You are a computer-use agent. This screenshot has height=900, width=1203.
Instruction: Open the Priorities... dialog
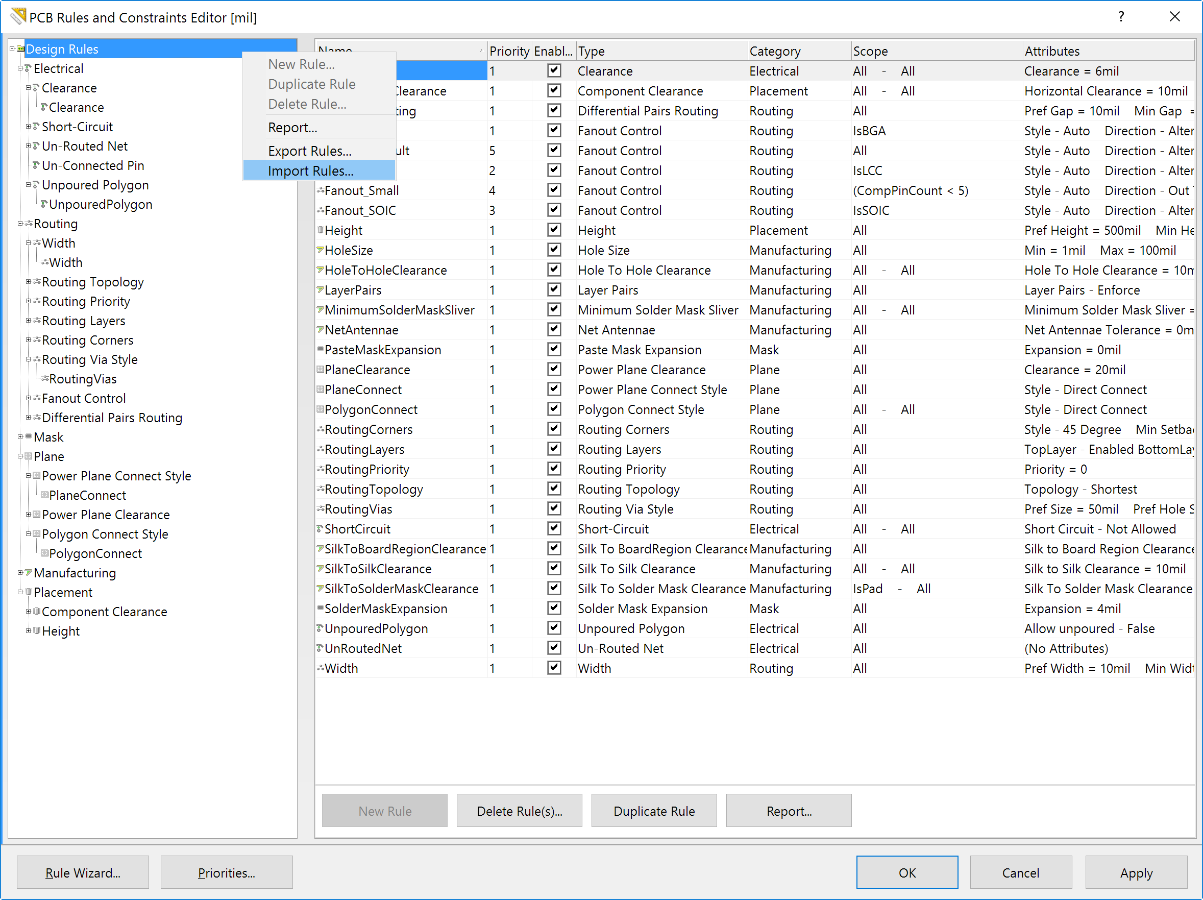[227, 873]
